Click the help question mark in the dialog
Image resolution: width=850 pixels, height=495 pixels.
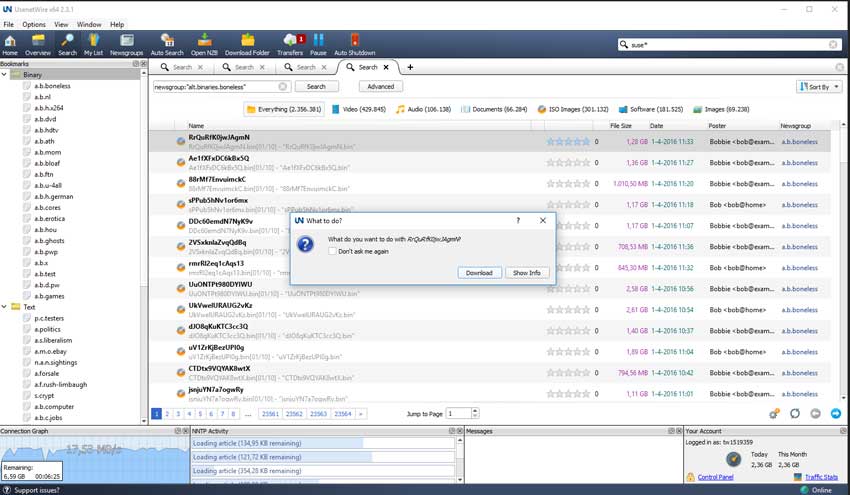(x=518, y=220)
